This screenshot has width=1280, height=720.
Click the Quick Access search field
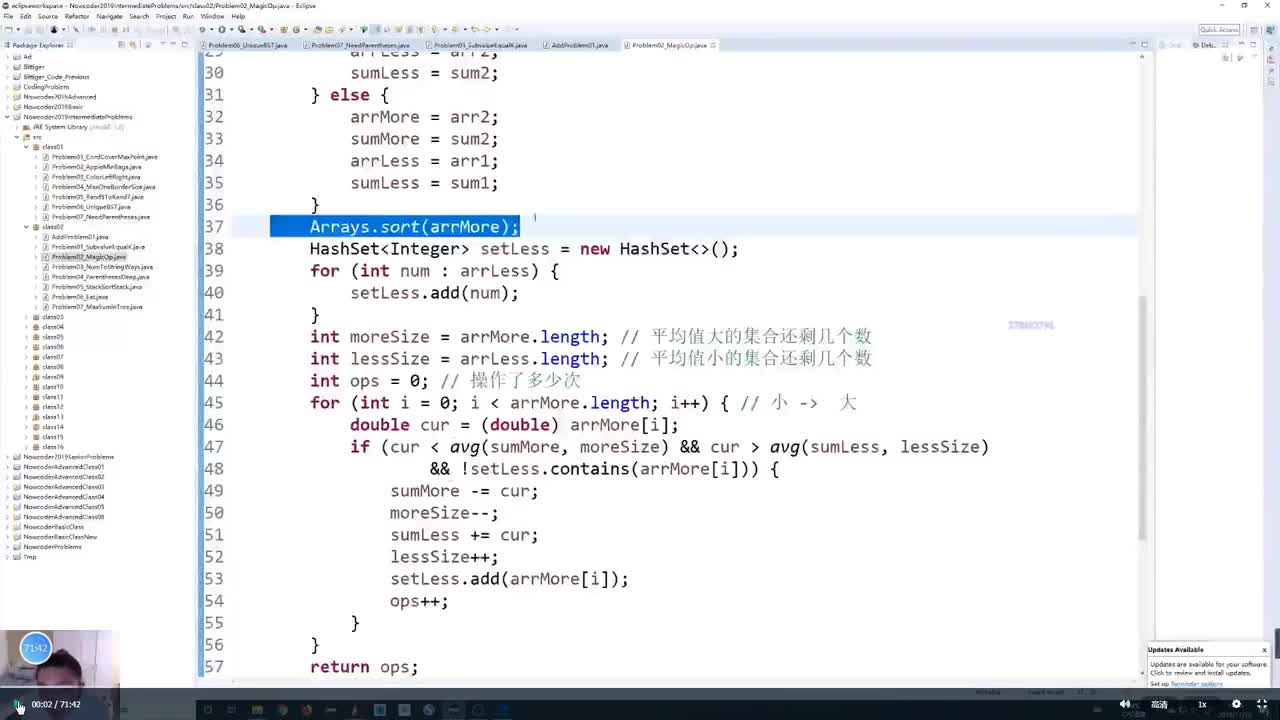click(1219, 30)
